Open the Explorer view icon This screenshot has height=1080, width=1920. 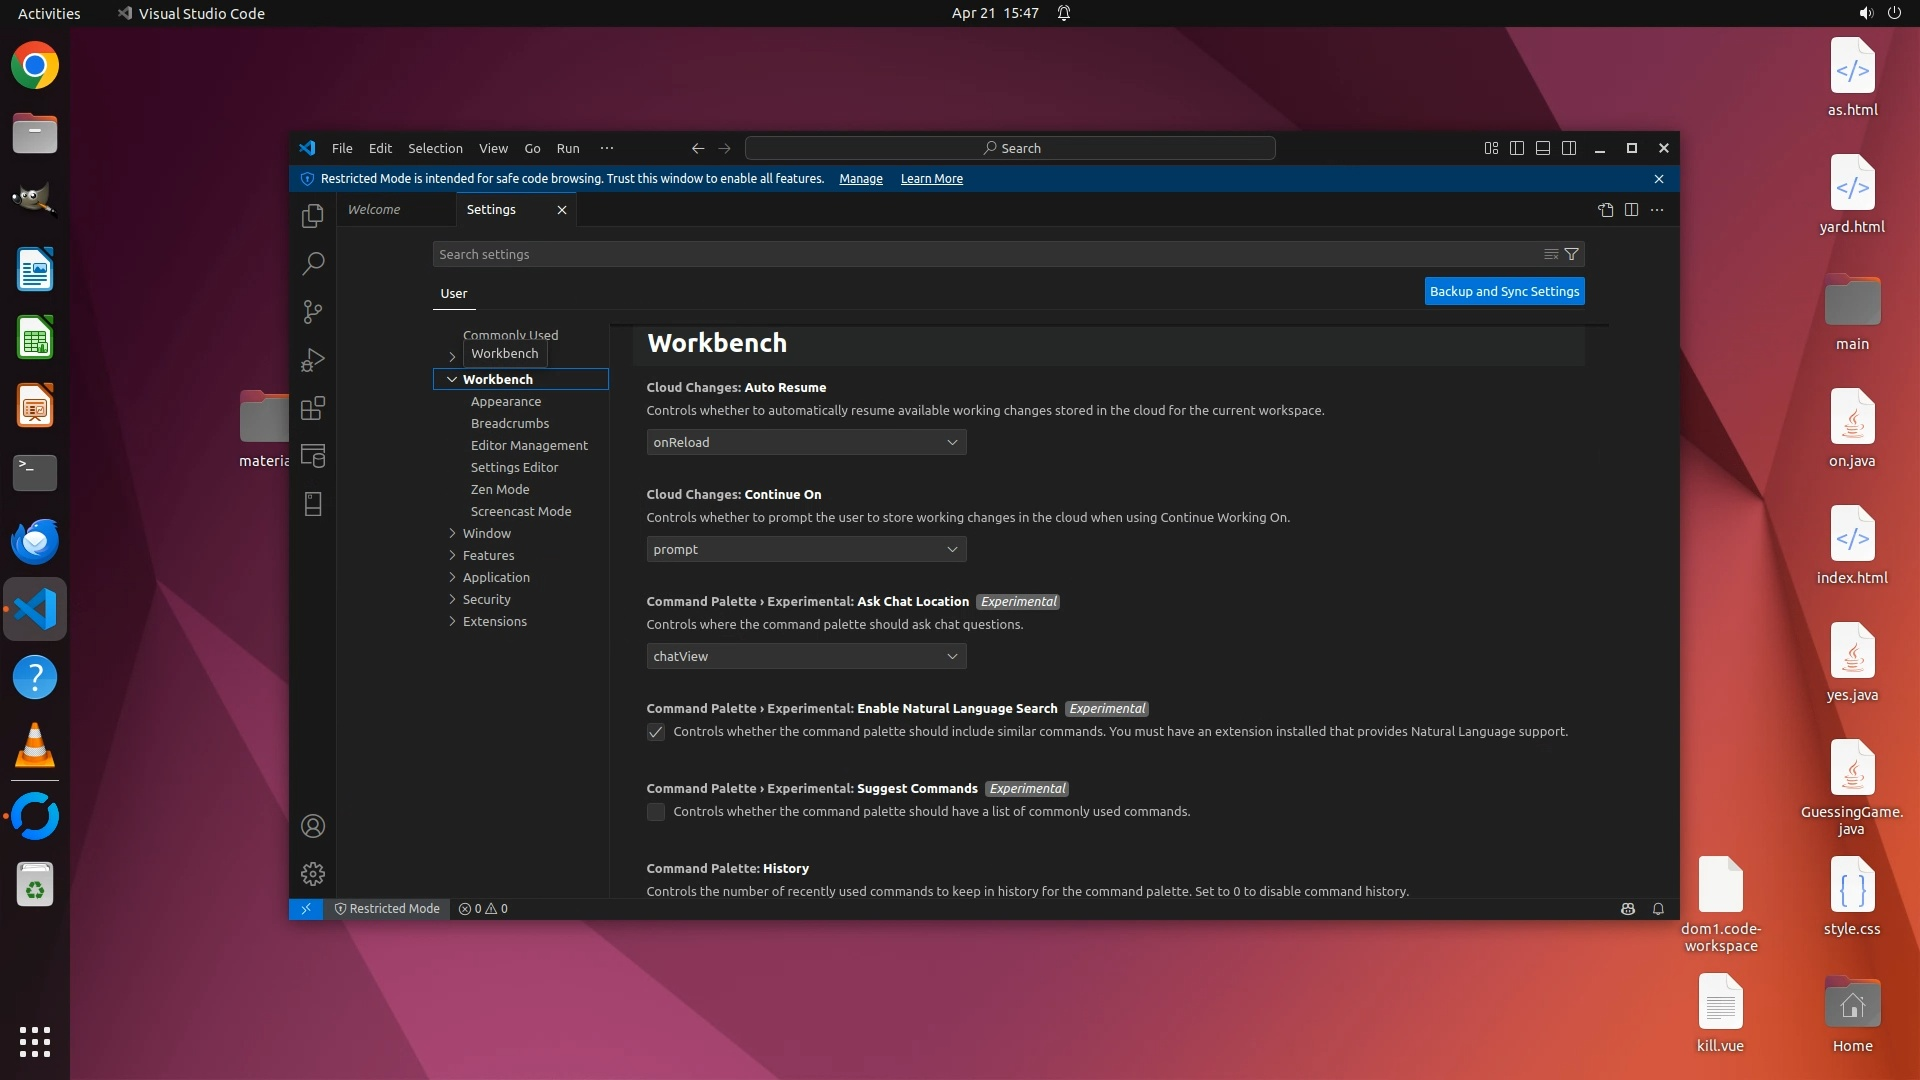(313, 216)
